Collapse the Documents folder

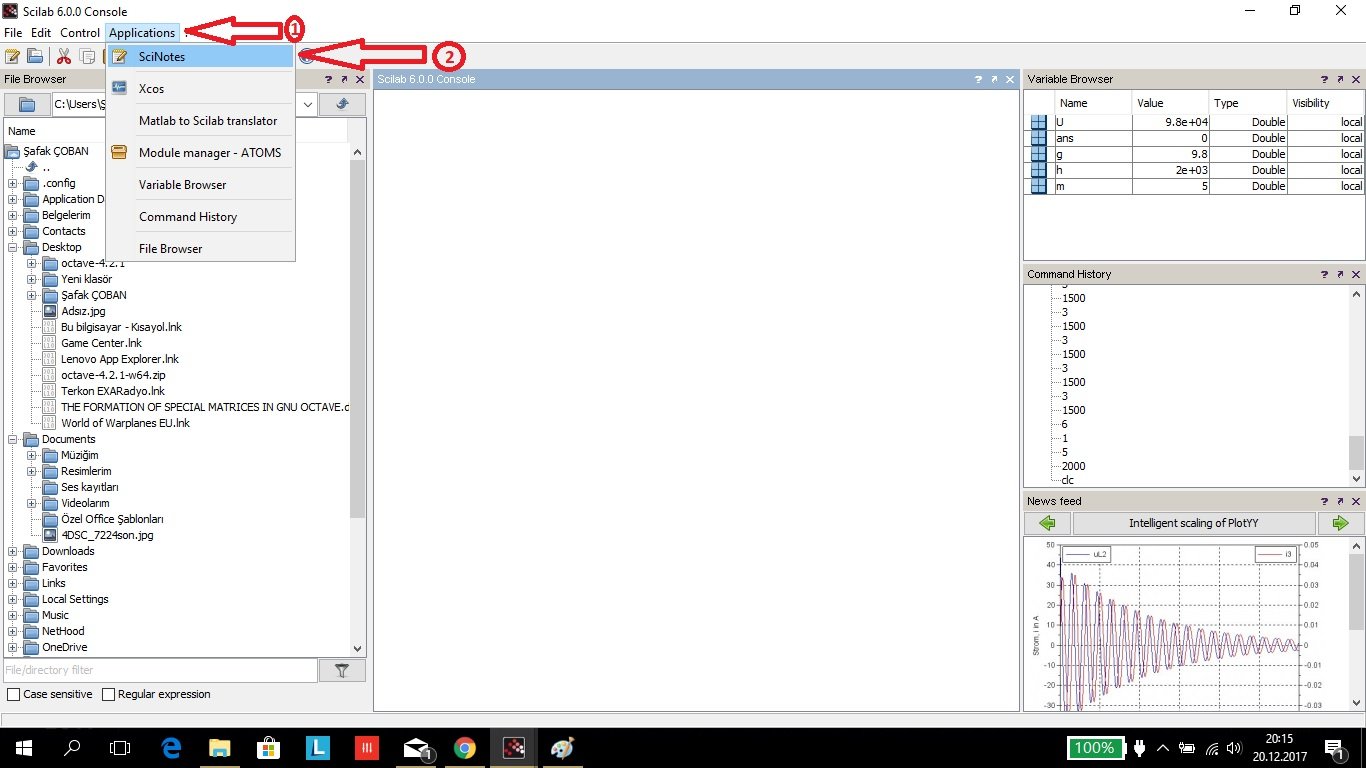pos(12,439)
